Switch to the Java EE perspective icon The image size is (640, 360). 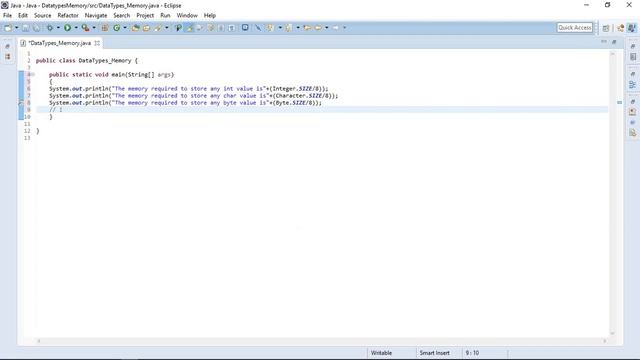coord(621,28)
